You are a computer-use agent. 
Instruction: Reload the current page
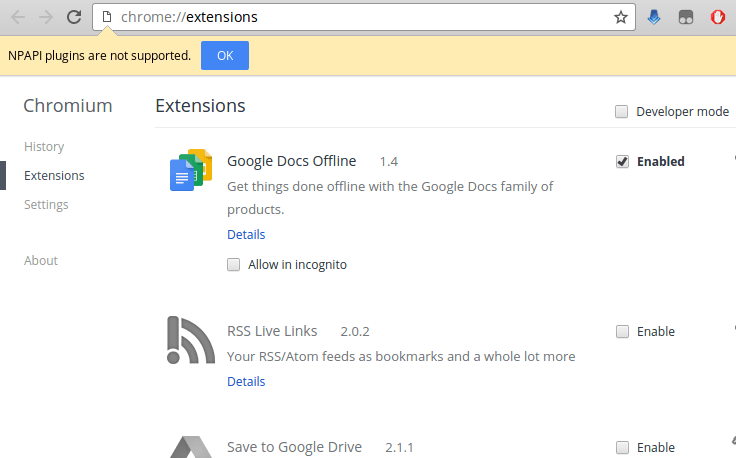tap(74, 17)
